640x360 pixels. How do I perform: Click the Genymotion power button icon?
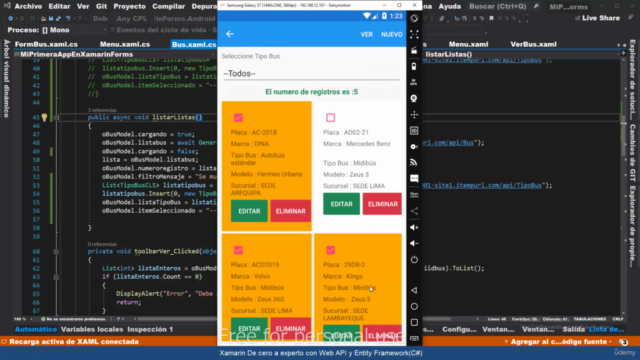(x=414, y=259)
